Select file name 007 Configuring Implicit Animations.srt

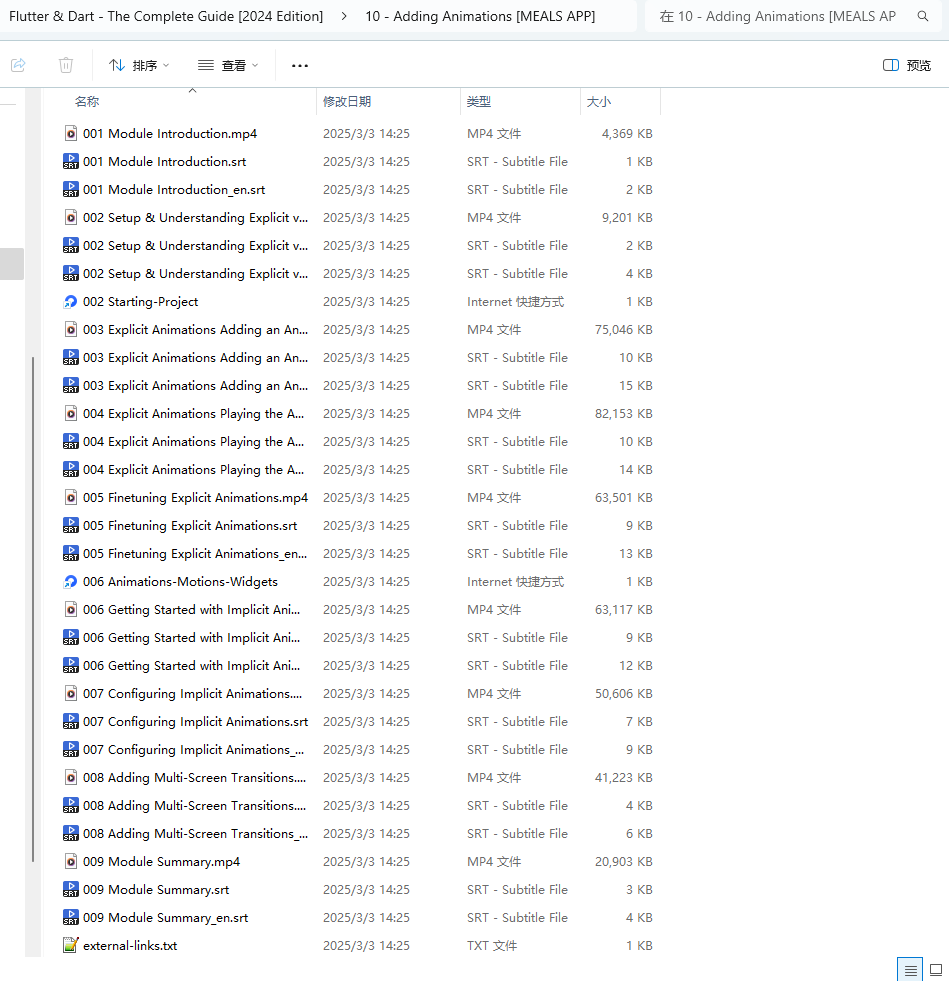coord(195,721)
